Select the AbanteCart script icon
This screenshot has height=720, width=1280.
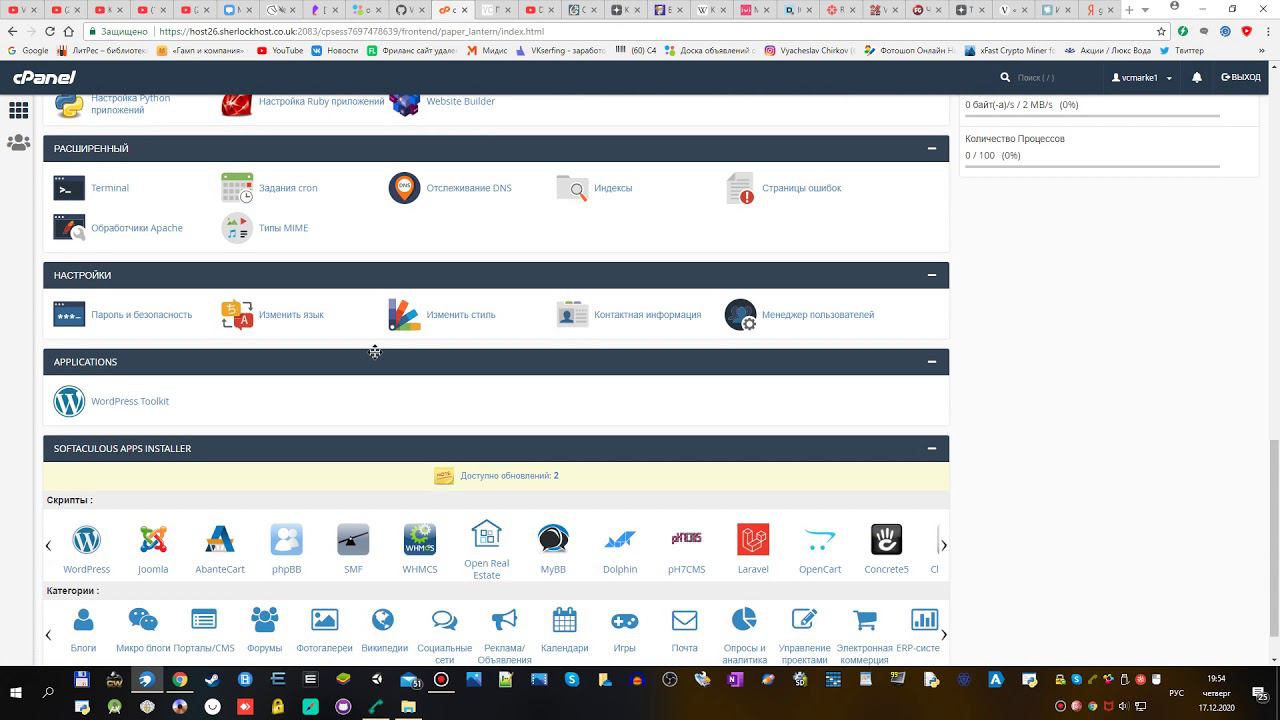[220, 540]
